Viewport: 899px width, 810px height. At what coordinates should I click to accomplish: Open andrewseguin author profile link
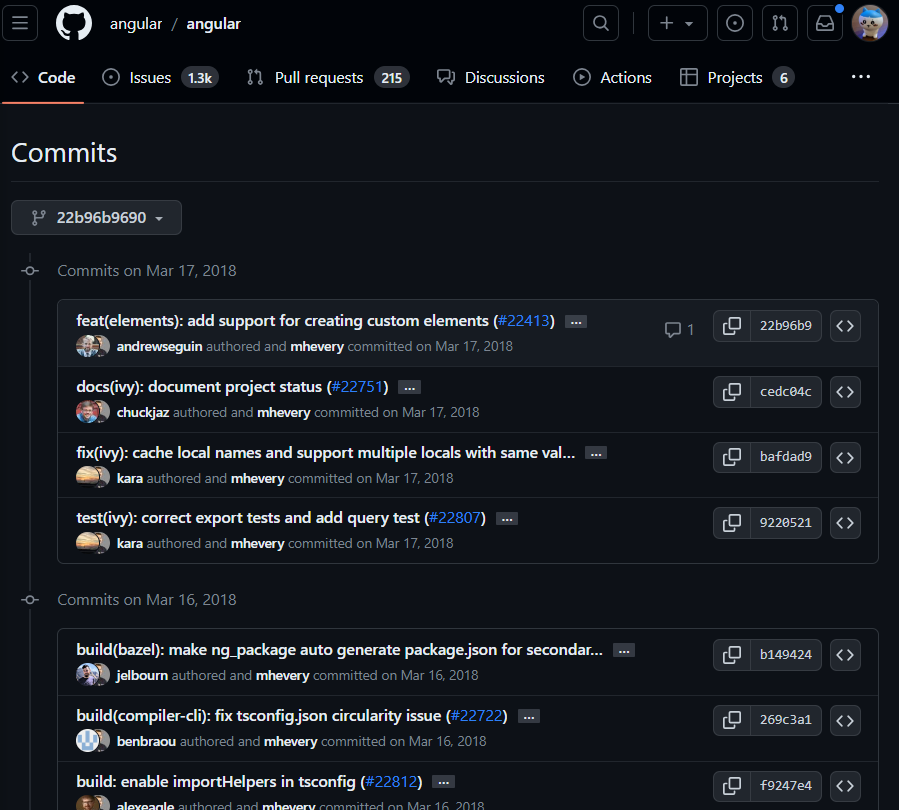[x=159, y=346]
